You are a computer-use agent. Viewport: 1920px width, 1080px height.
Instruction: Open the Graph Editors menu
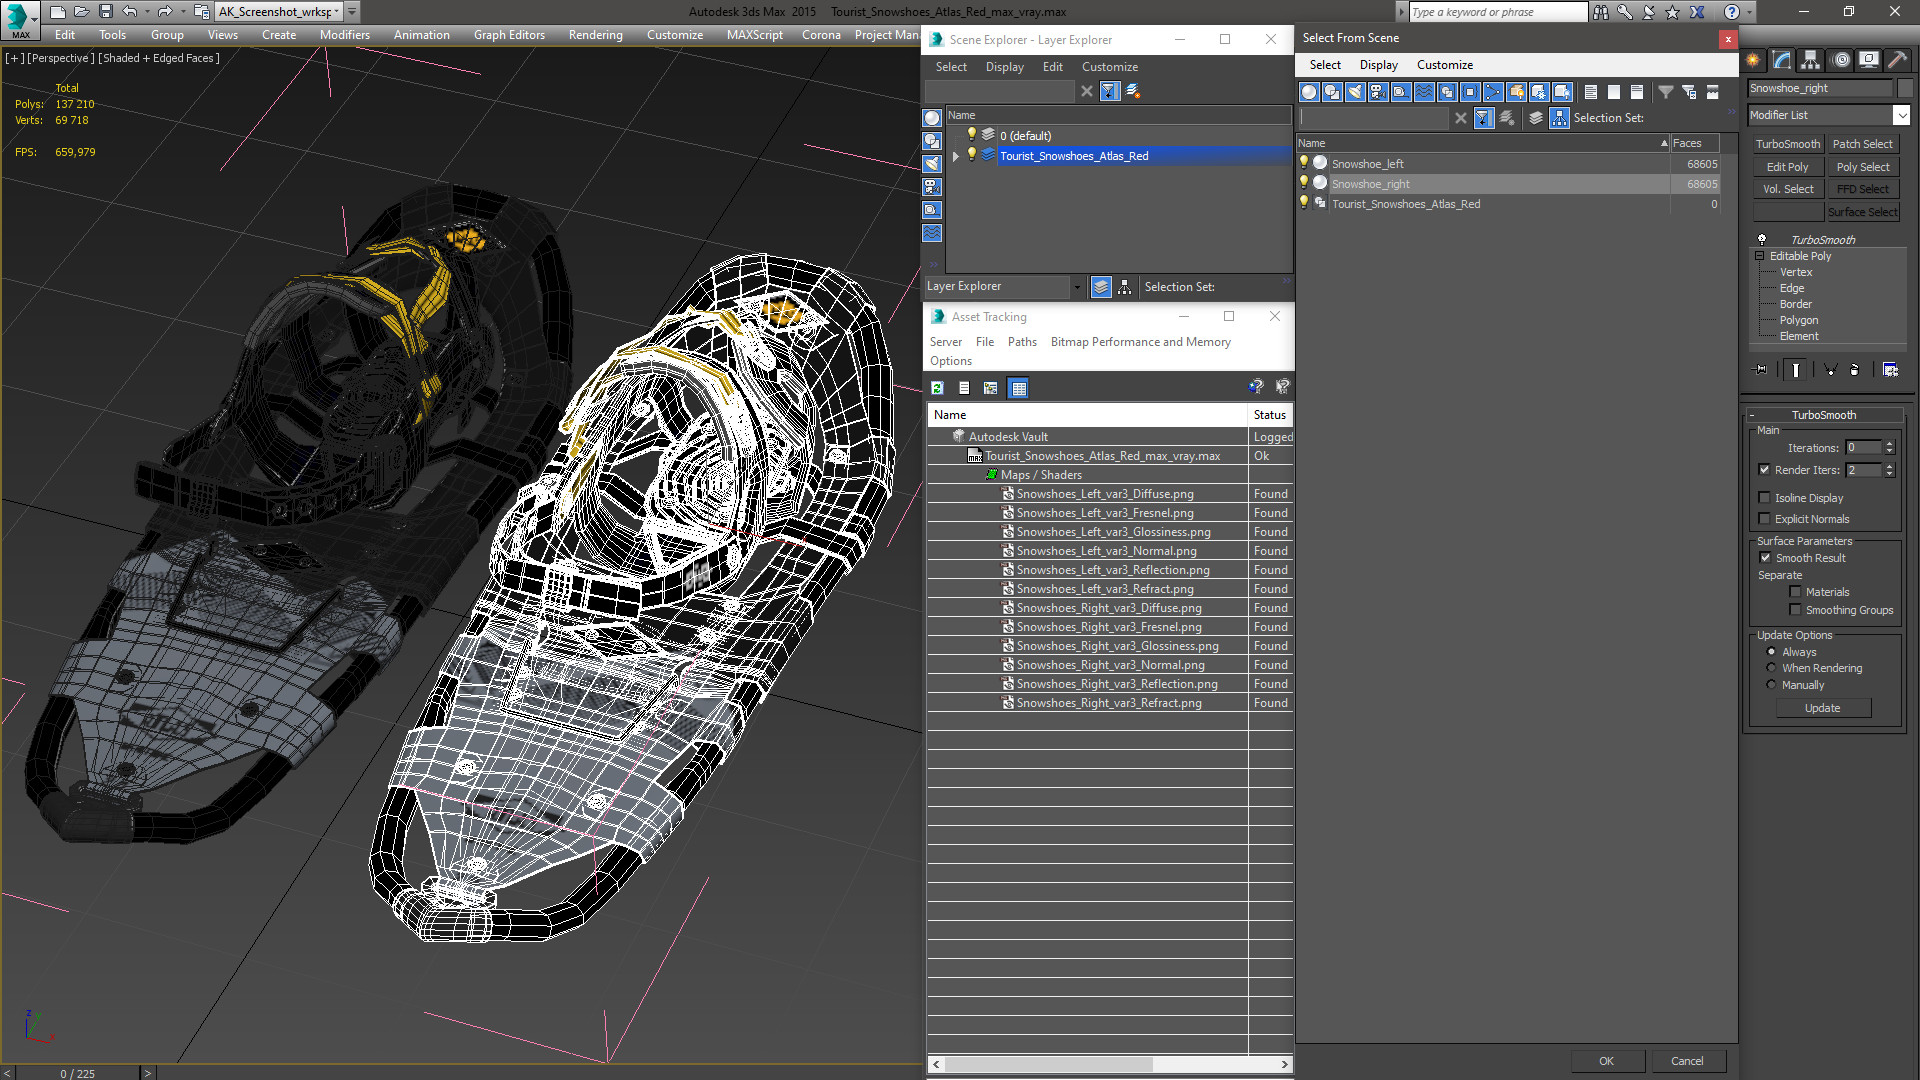click(509, 35)
